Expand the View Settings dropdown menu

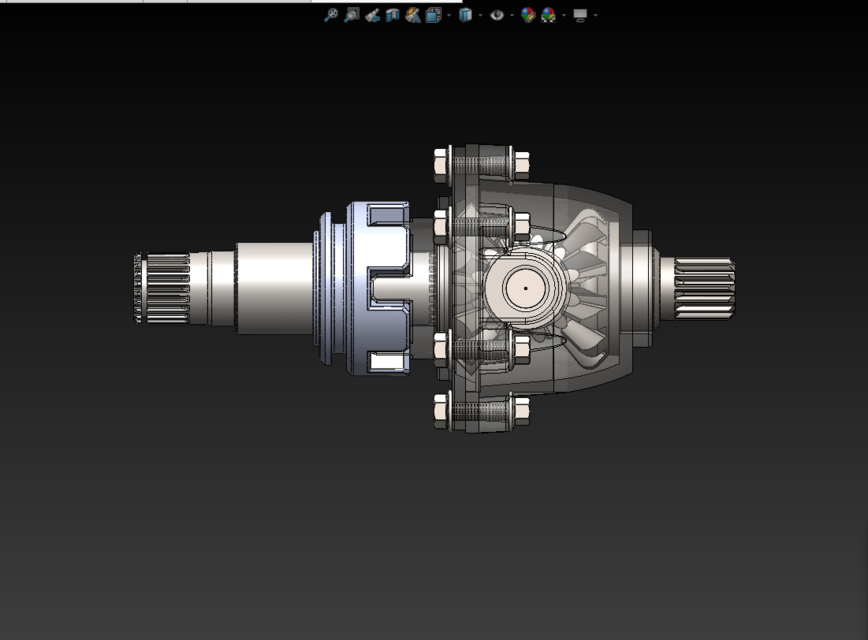pyautogui.click(x=595, y=14)
